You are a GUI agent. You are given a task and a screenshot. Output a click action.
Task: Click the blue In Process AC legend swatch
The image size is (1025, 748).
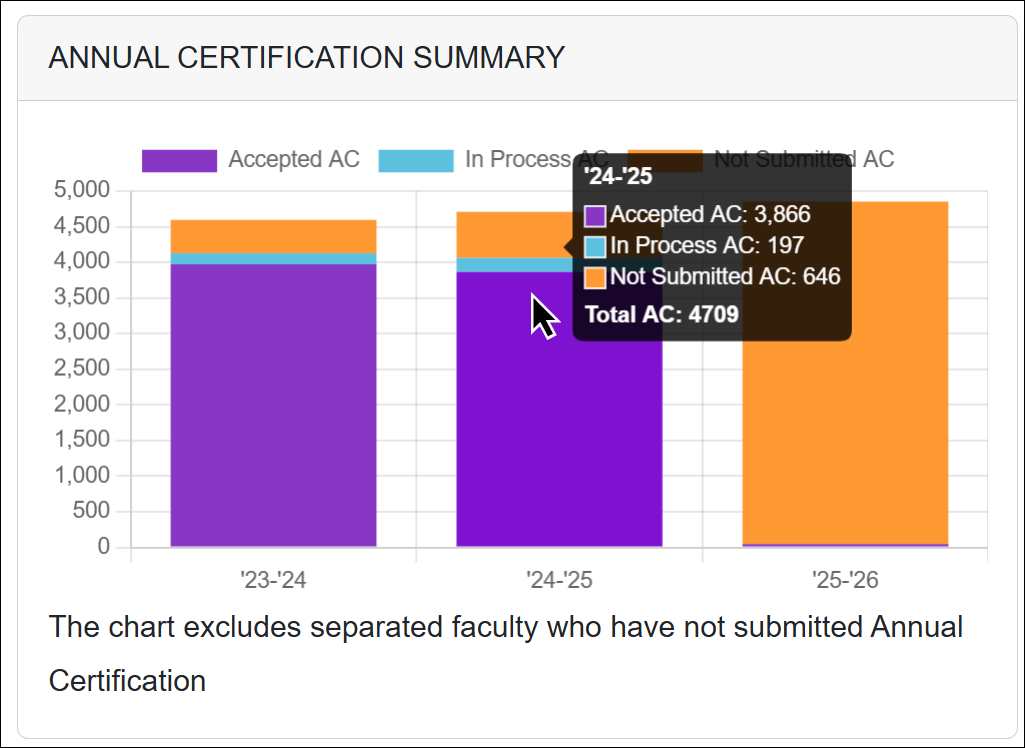[415, 160]
